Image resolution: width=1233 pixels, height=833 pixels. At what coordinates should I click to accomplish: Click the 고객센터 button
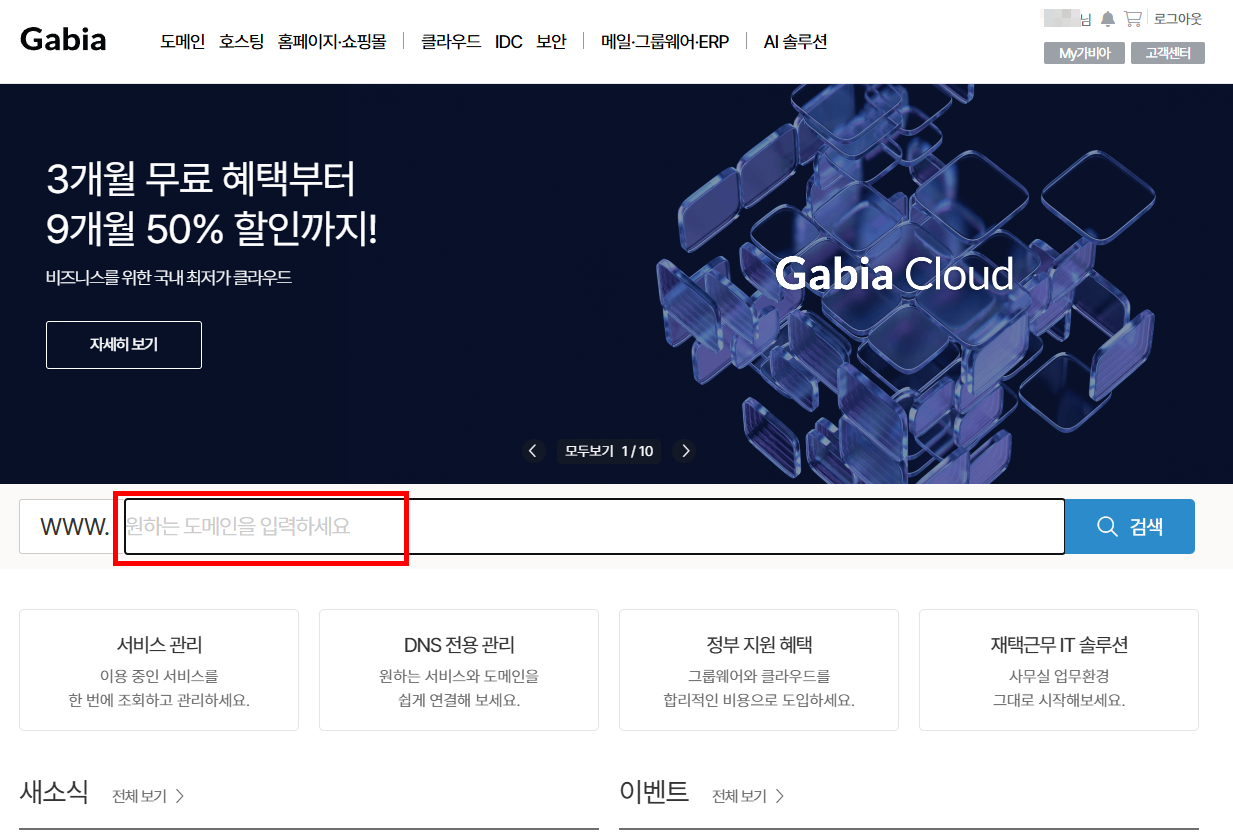[x=1168, y=53]
